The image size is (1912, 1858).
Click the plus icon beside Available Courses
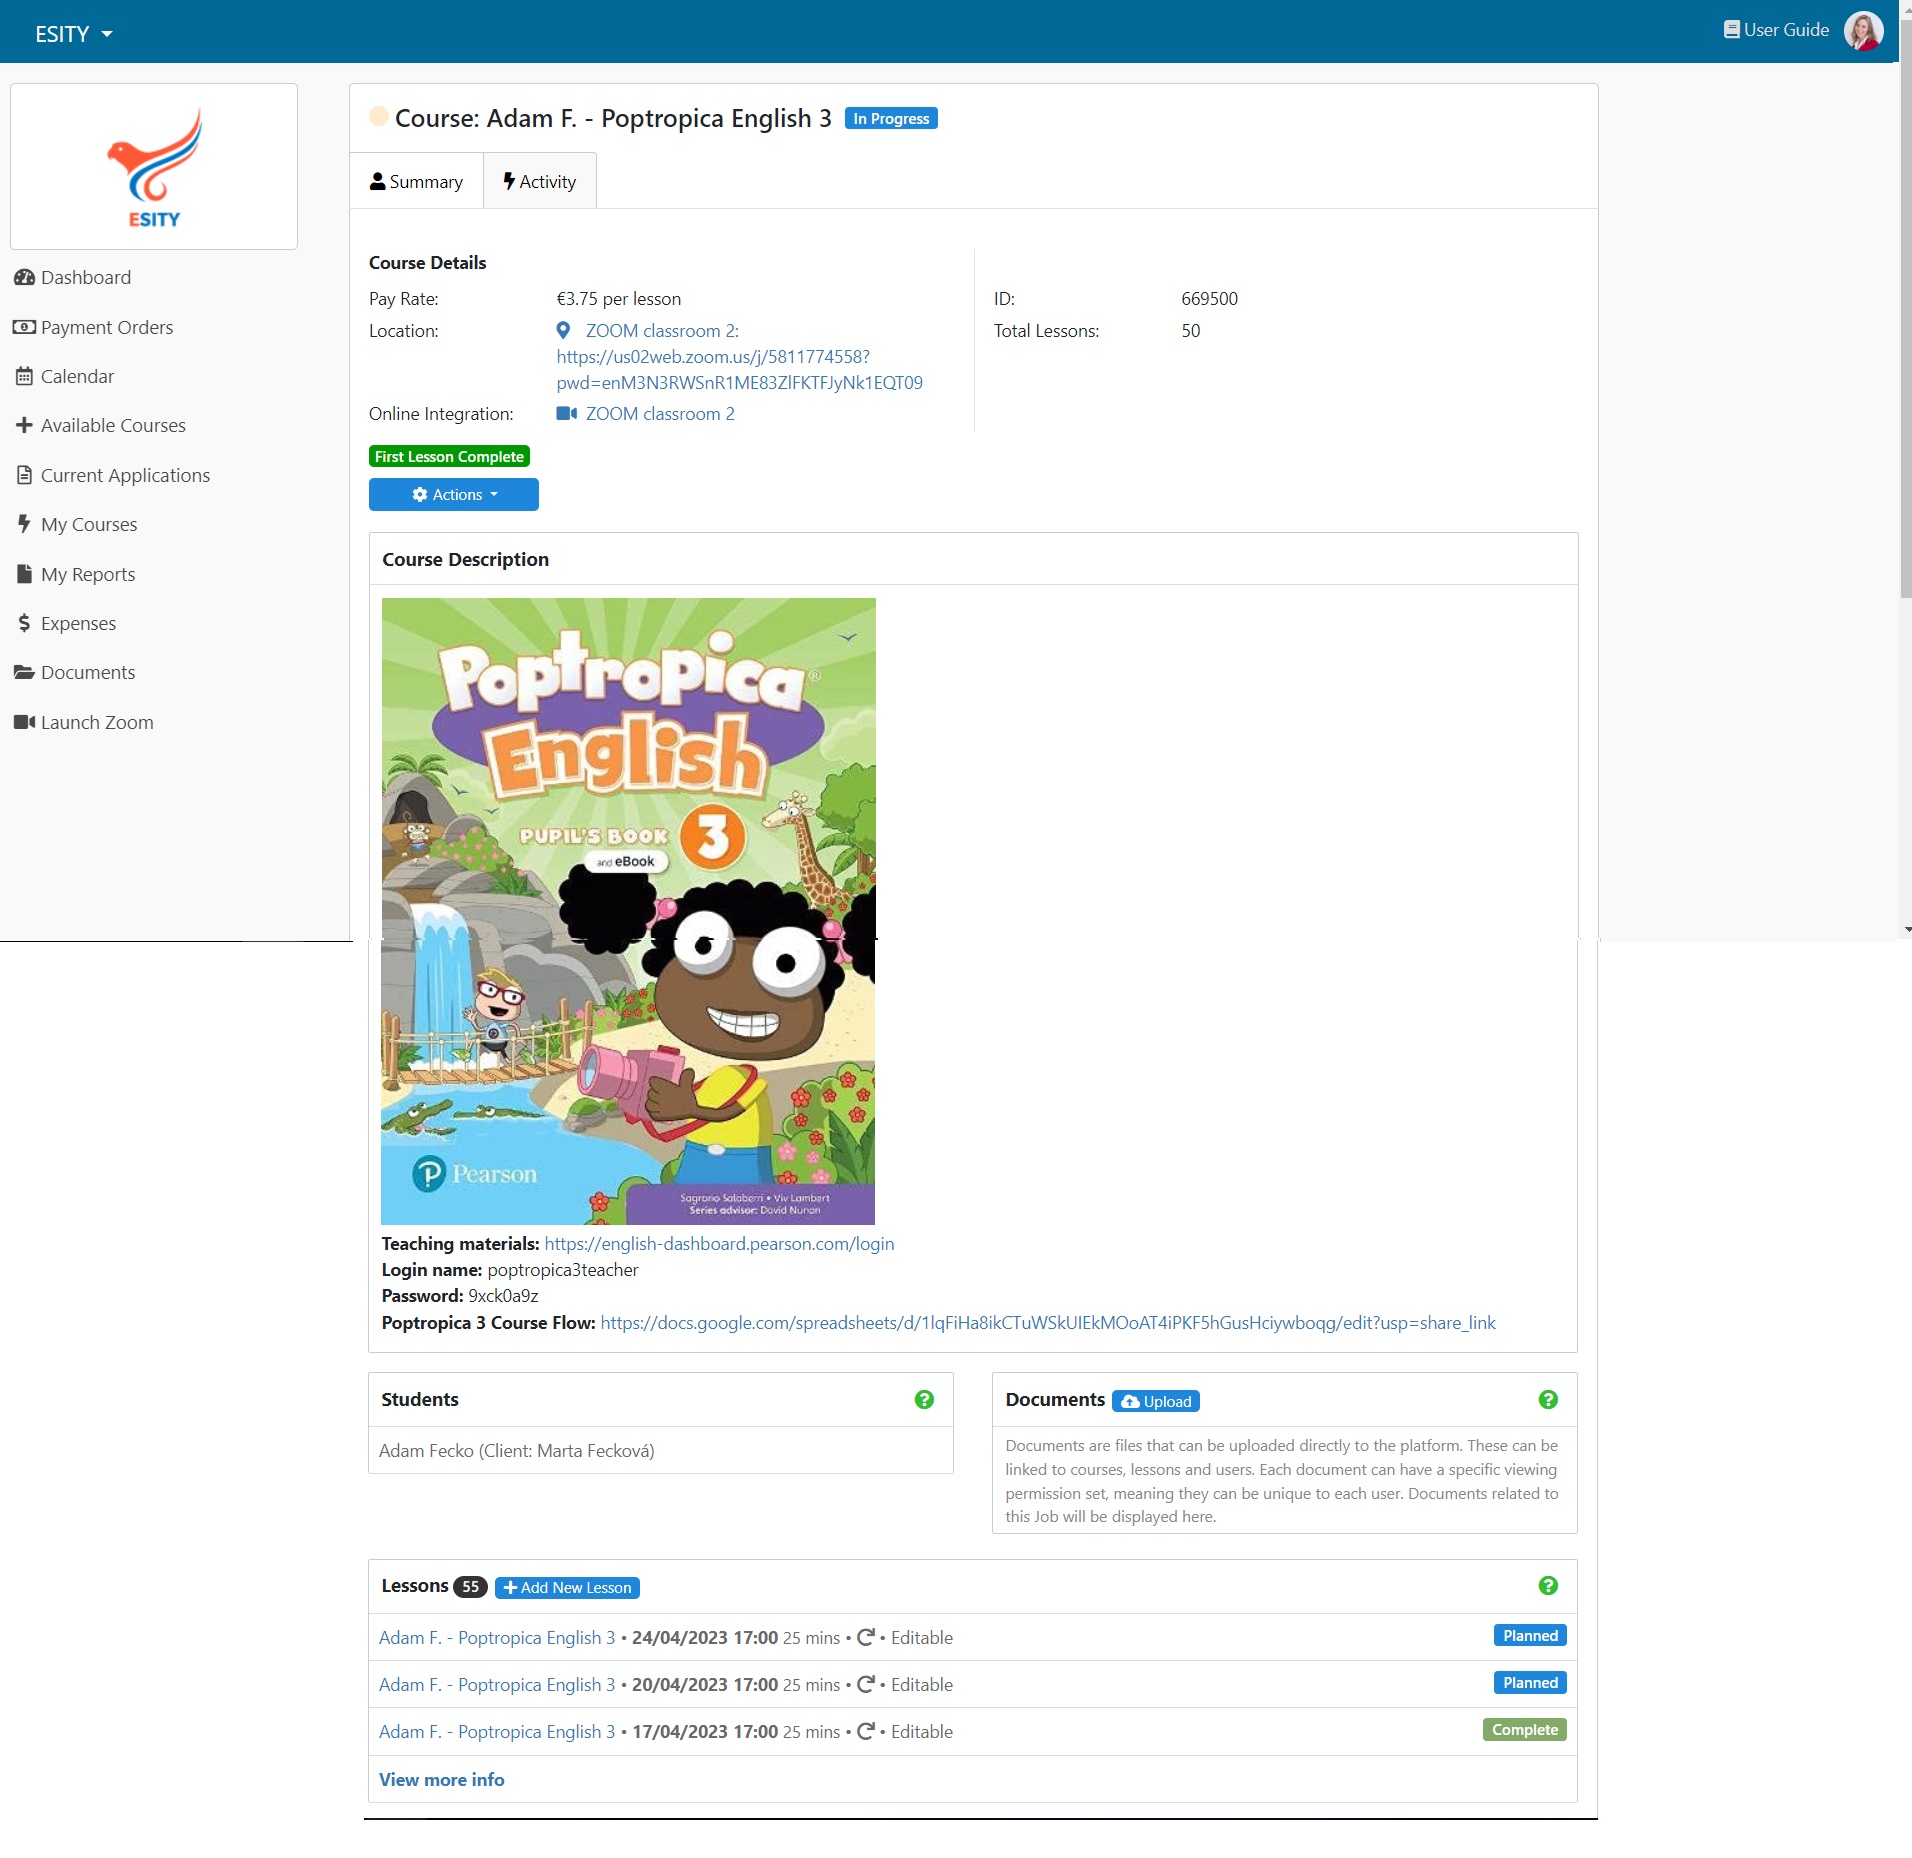(x=24, y=426)
